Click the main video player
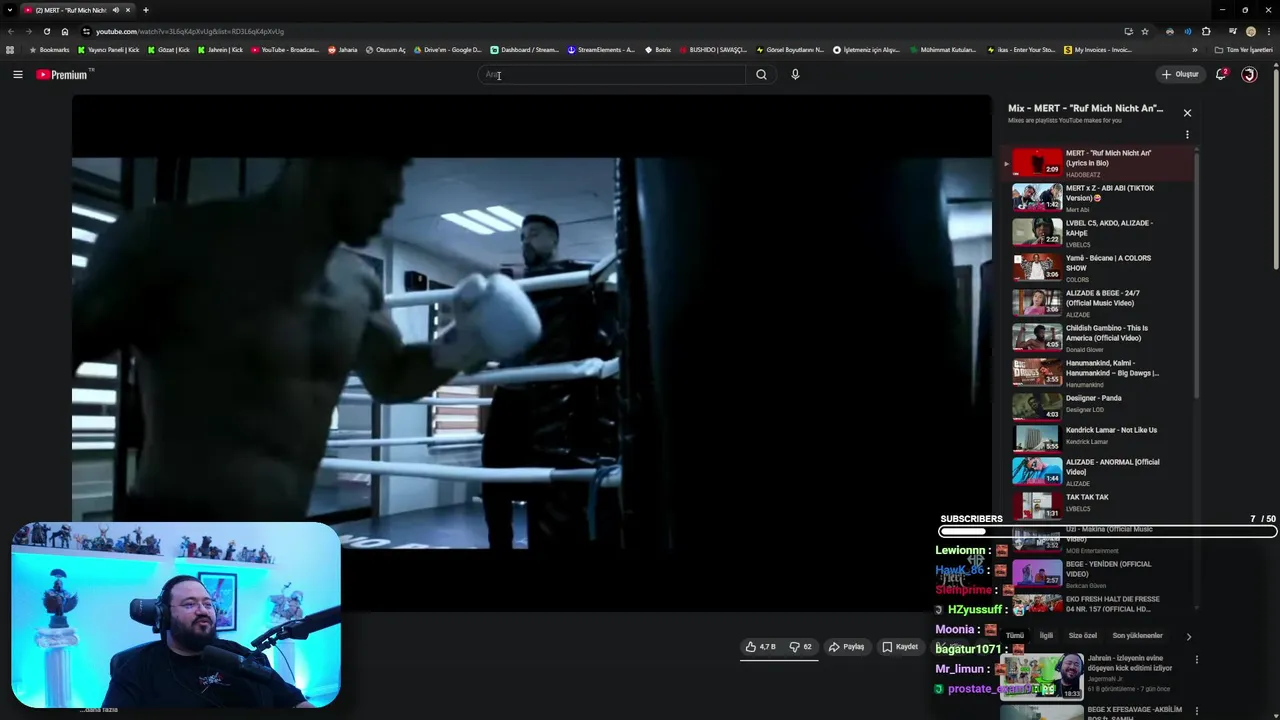The height and width of the screenshot is (720, 1280). point(532,353)
